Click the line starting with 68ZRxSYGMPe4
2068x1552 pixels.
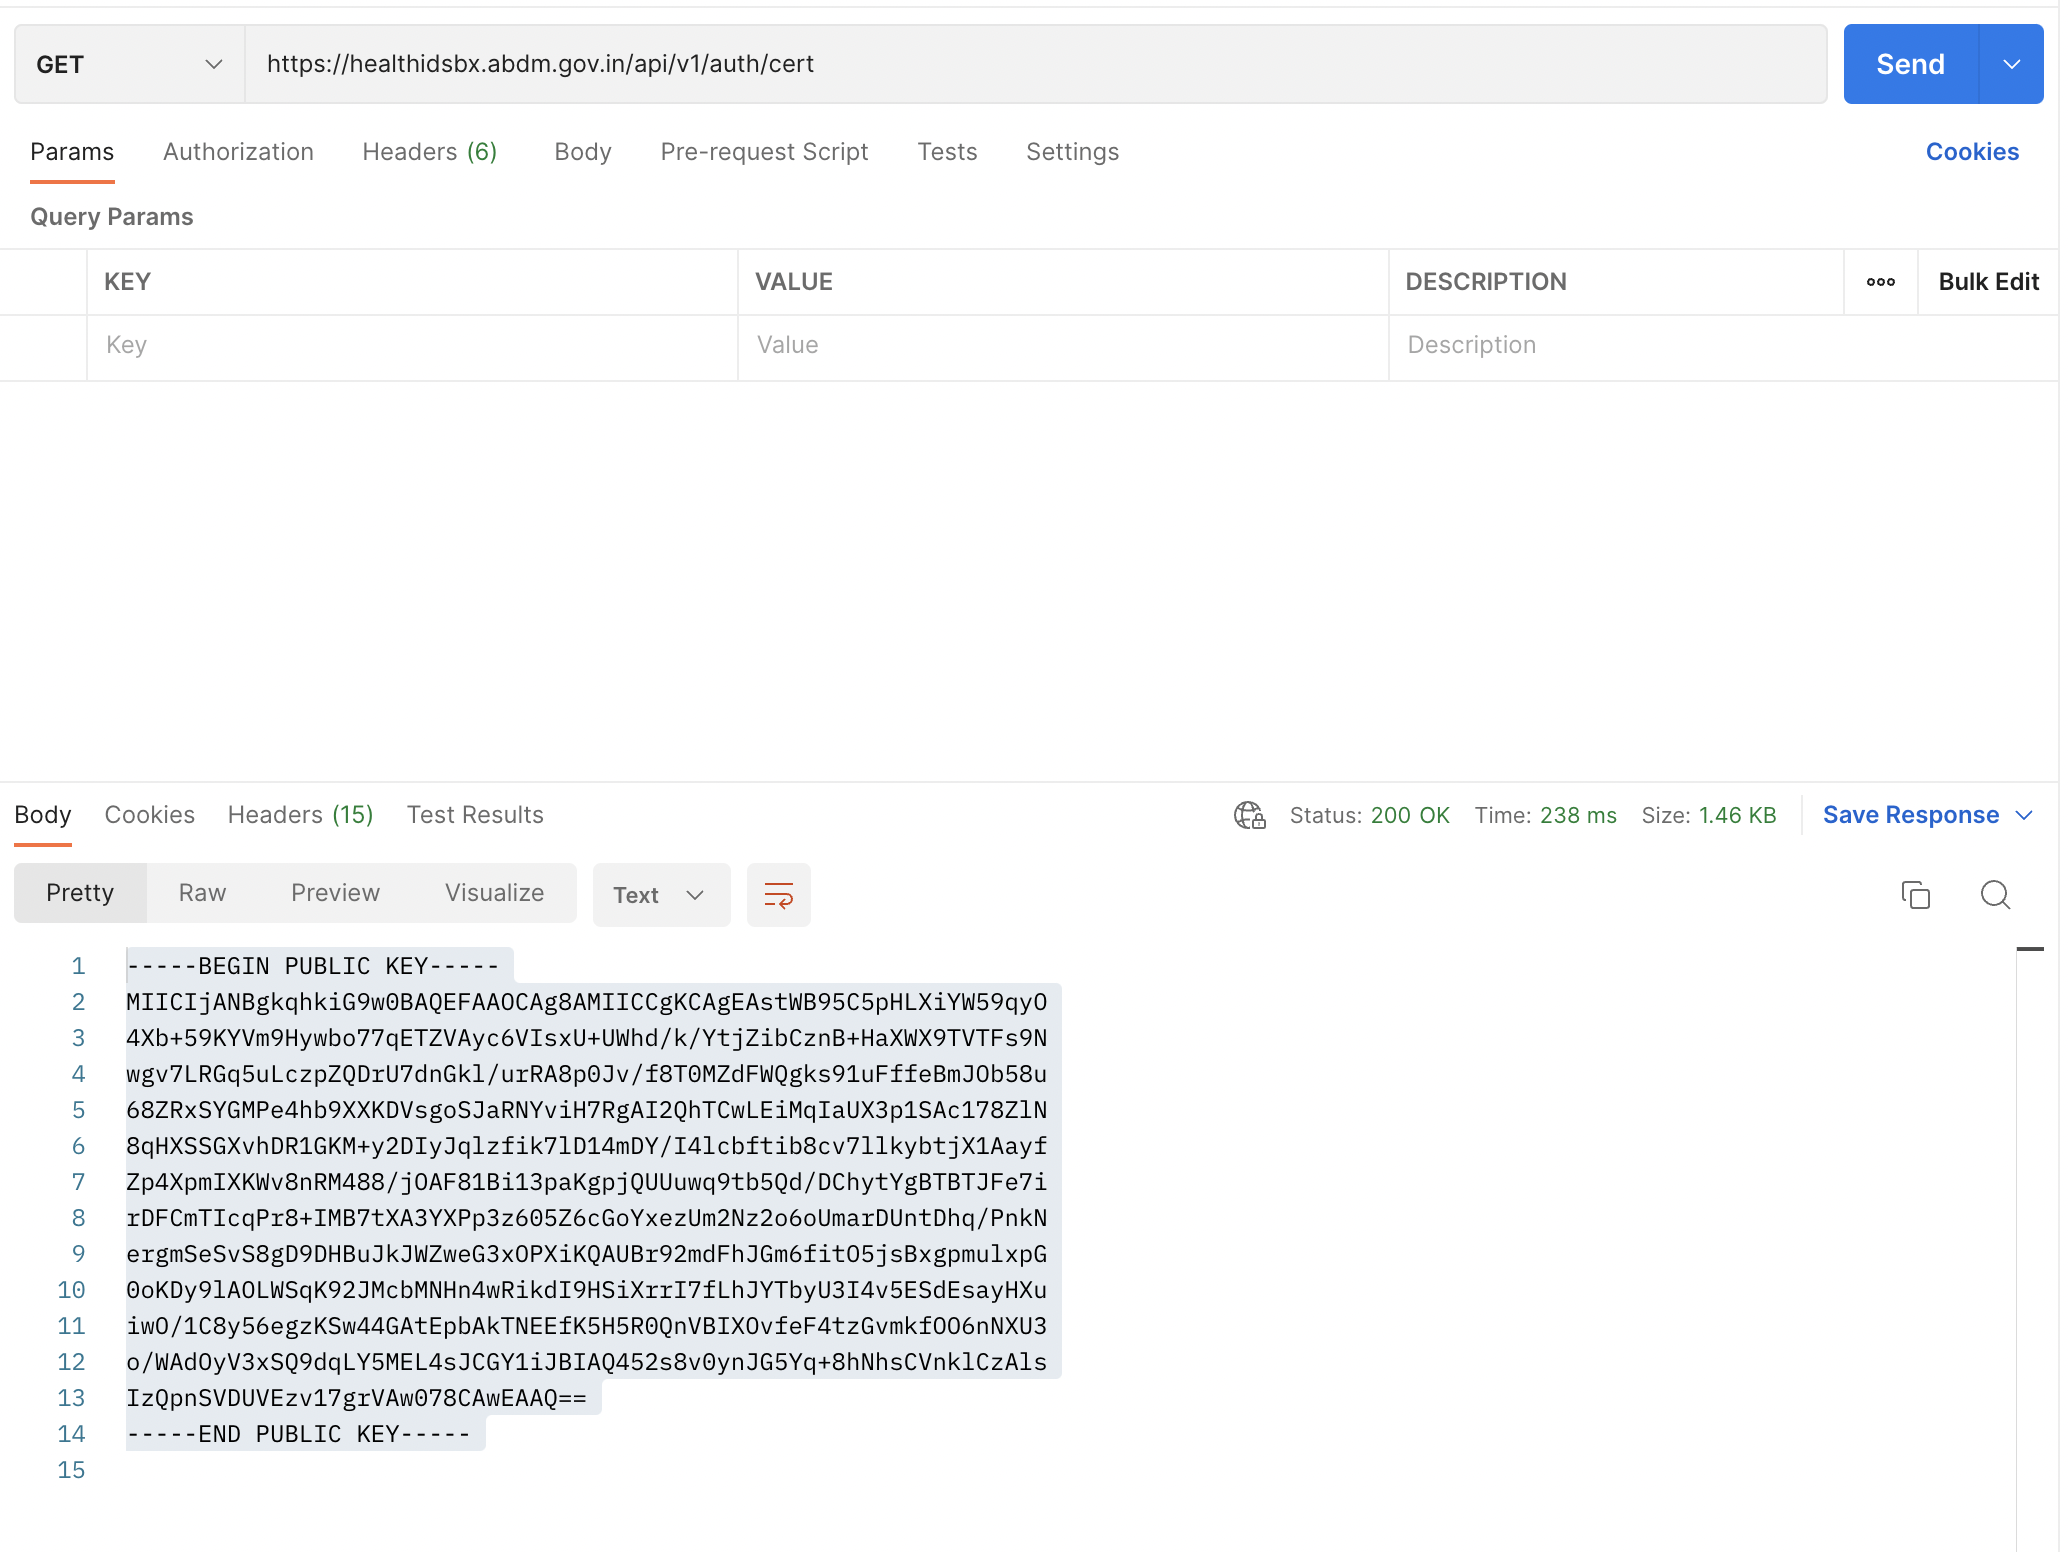(587, 1110)
